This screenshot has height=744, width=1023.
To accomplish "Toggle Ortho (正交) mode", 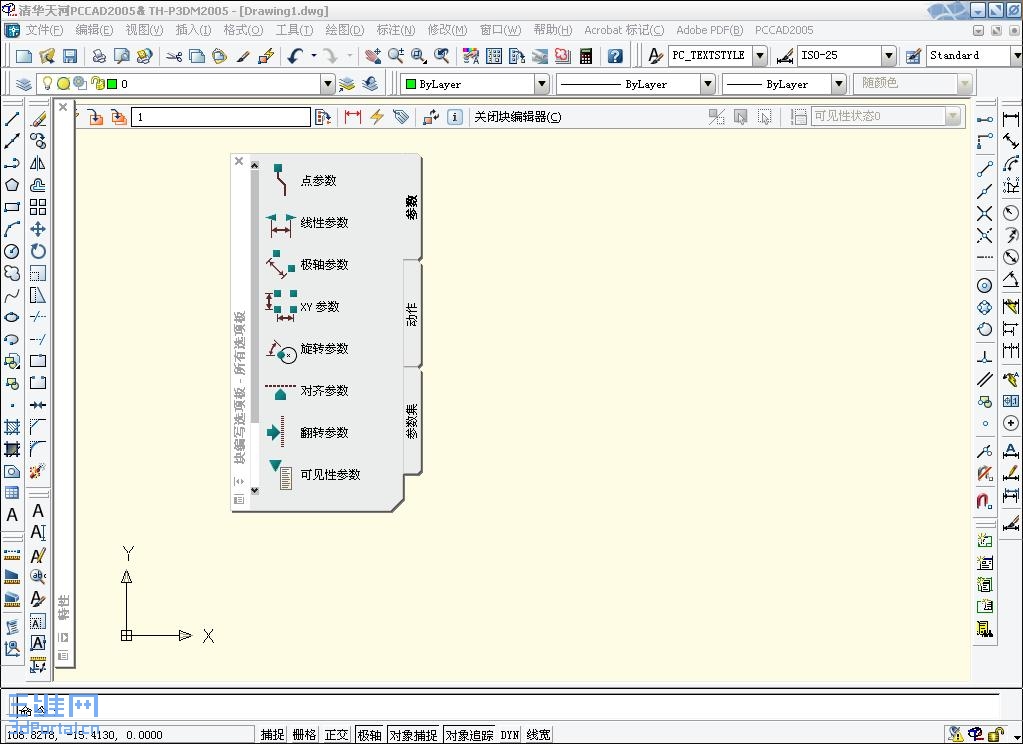I will pos(336,735).
